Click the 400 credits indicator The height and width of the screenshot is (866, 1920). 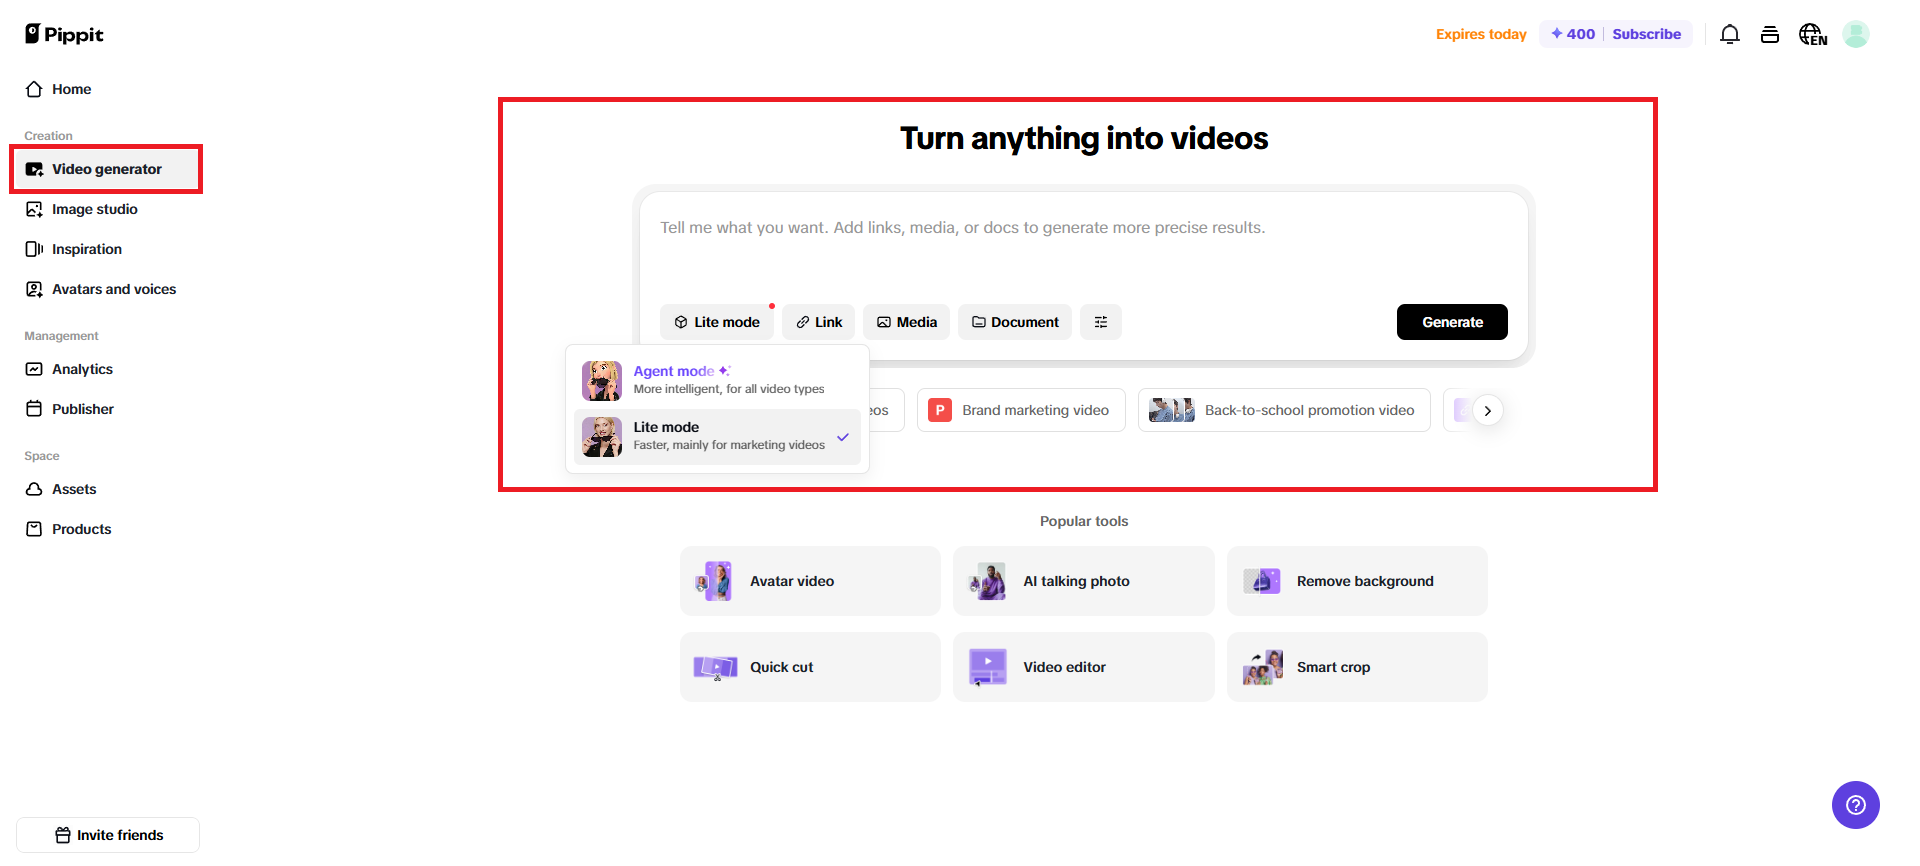1573,34
